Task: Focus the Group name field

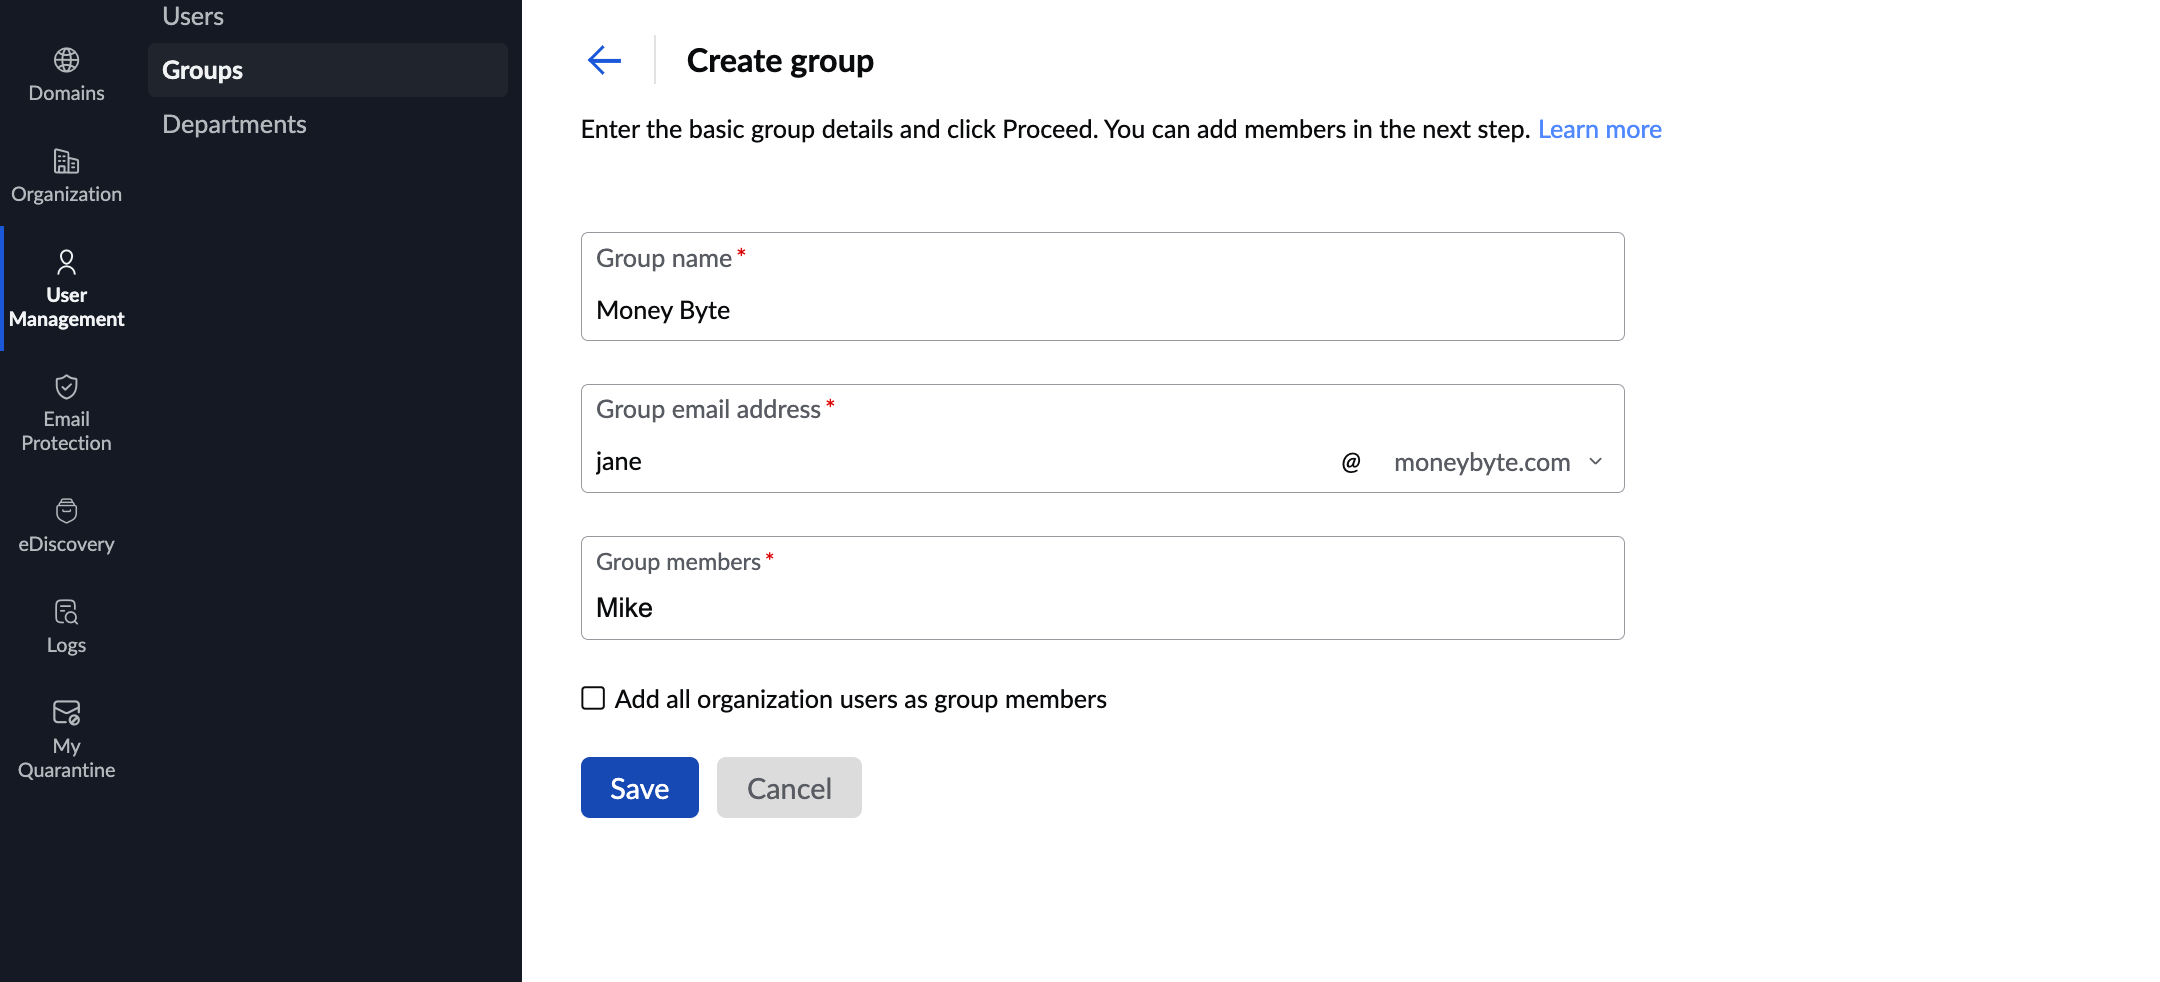Action: point(1100,310)
